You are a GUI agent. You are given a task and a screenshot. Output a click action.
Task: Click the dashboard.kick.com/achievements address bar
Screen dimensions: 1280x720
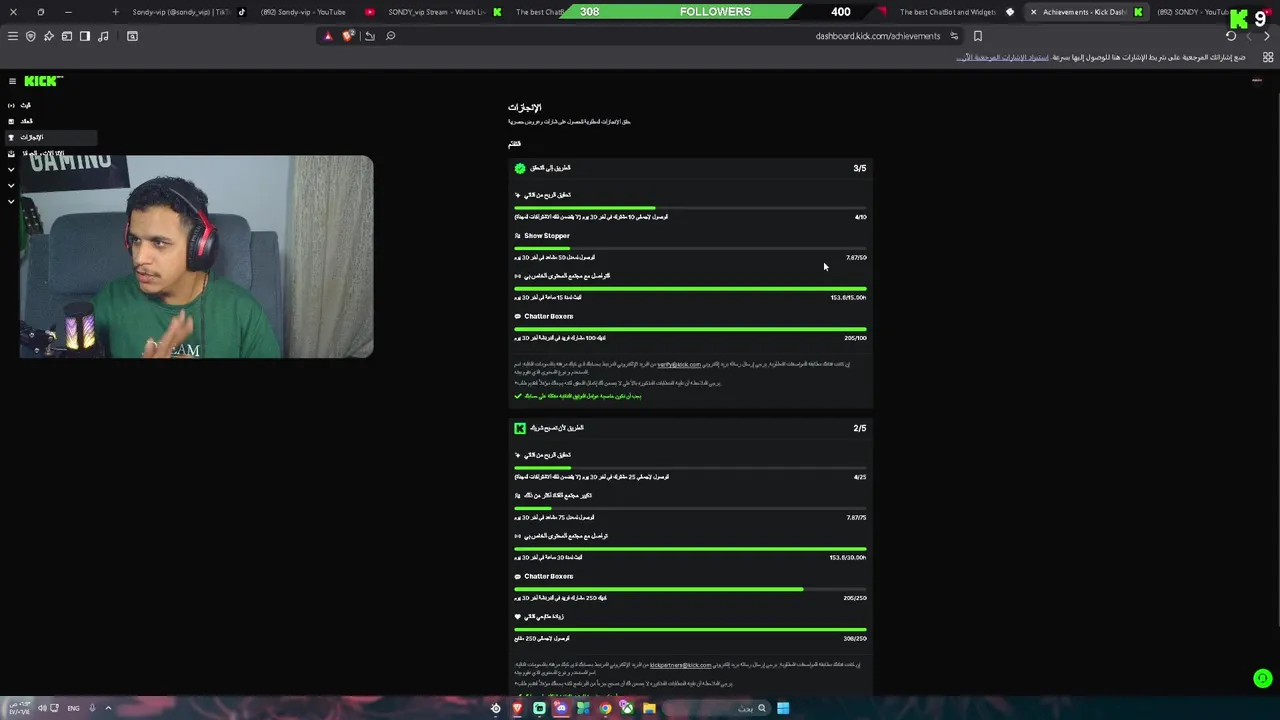[x=877, y=36]
